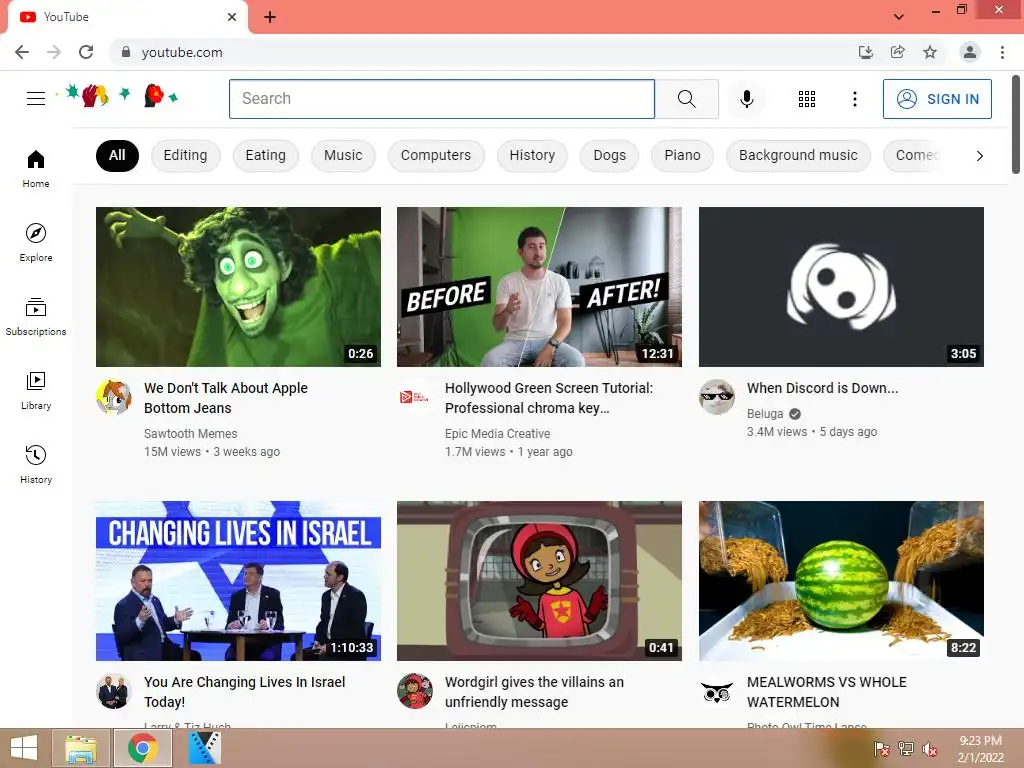Share this page from address bar
1024x768 pixels.
898,52
